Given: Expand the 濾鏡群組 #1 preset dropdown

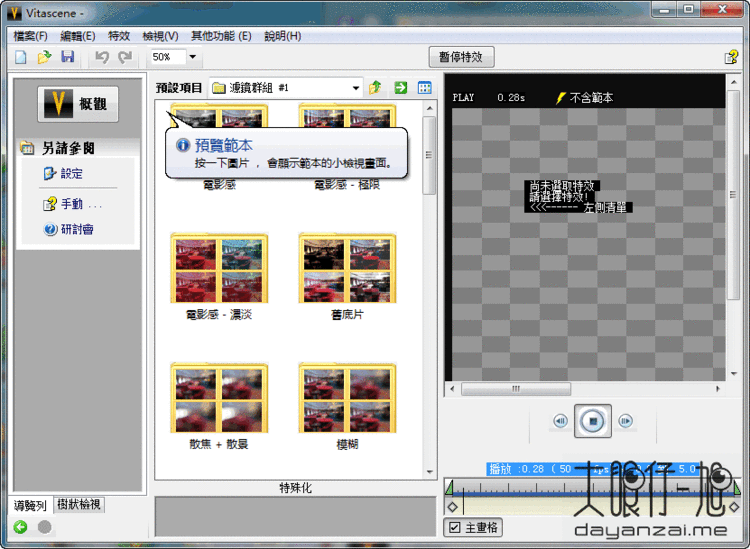Looking at the screenshot, I should (355, 88).
